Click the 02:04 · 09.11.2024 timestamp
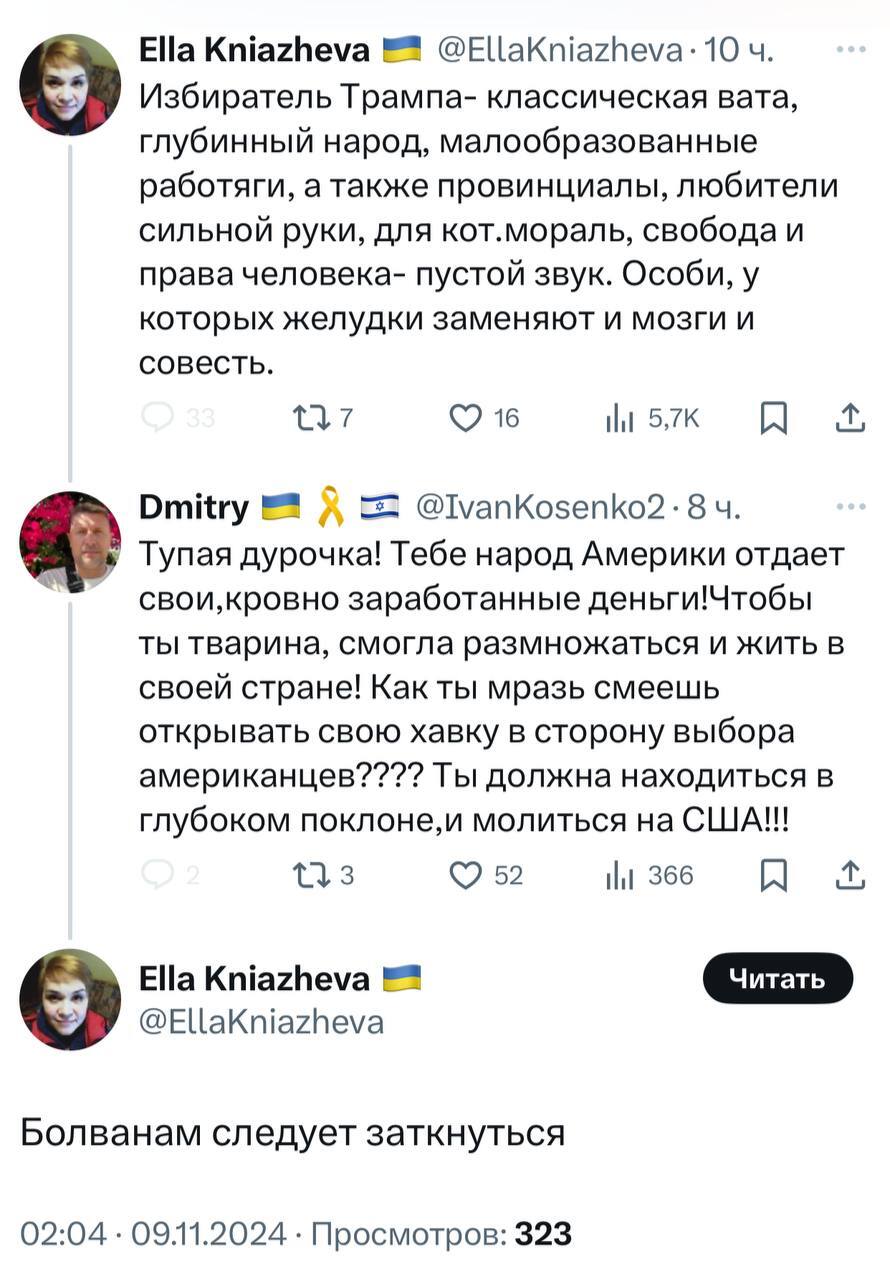The image size is (890, 1280). click(x=153, y=1233)
